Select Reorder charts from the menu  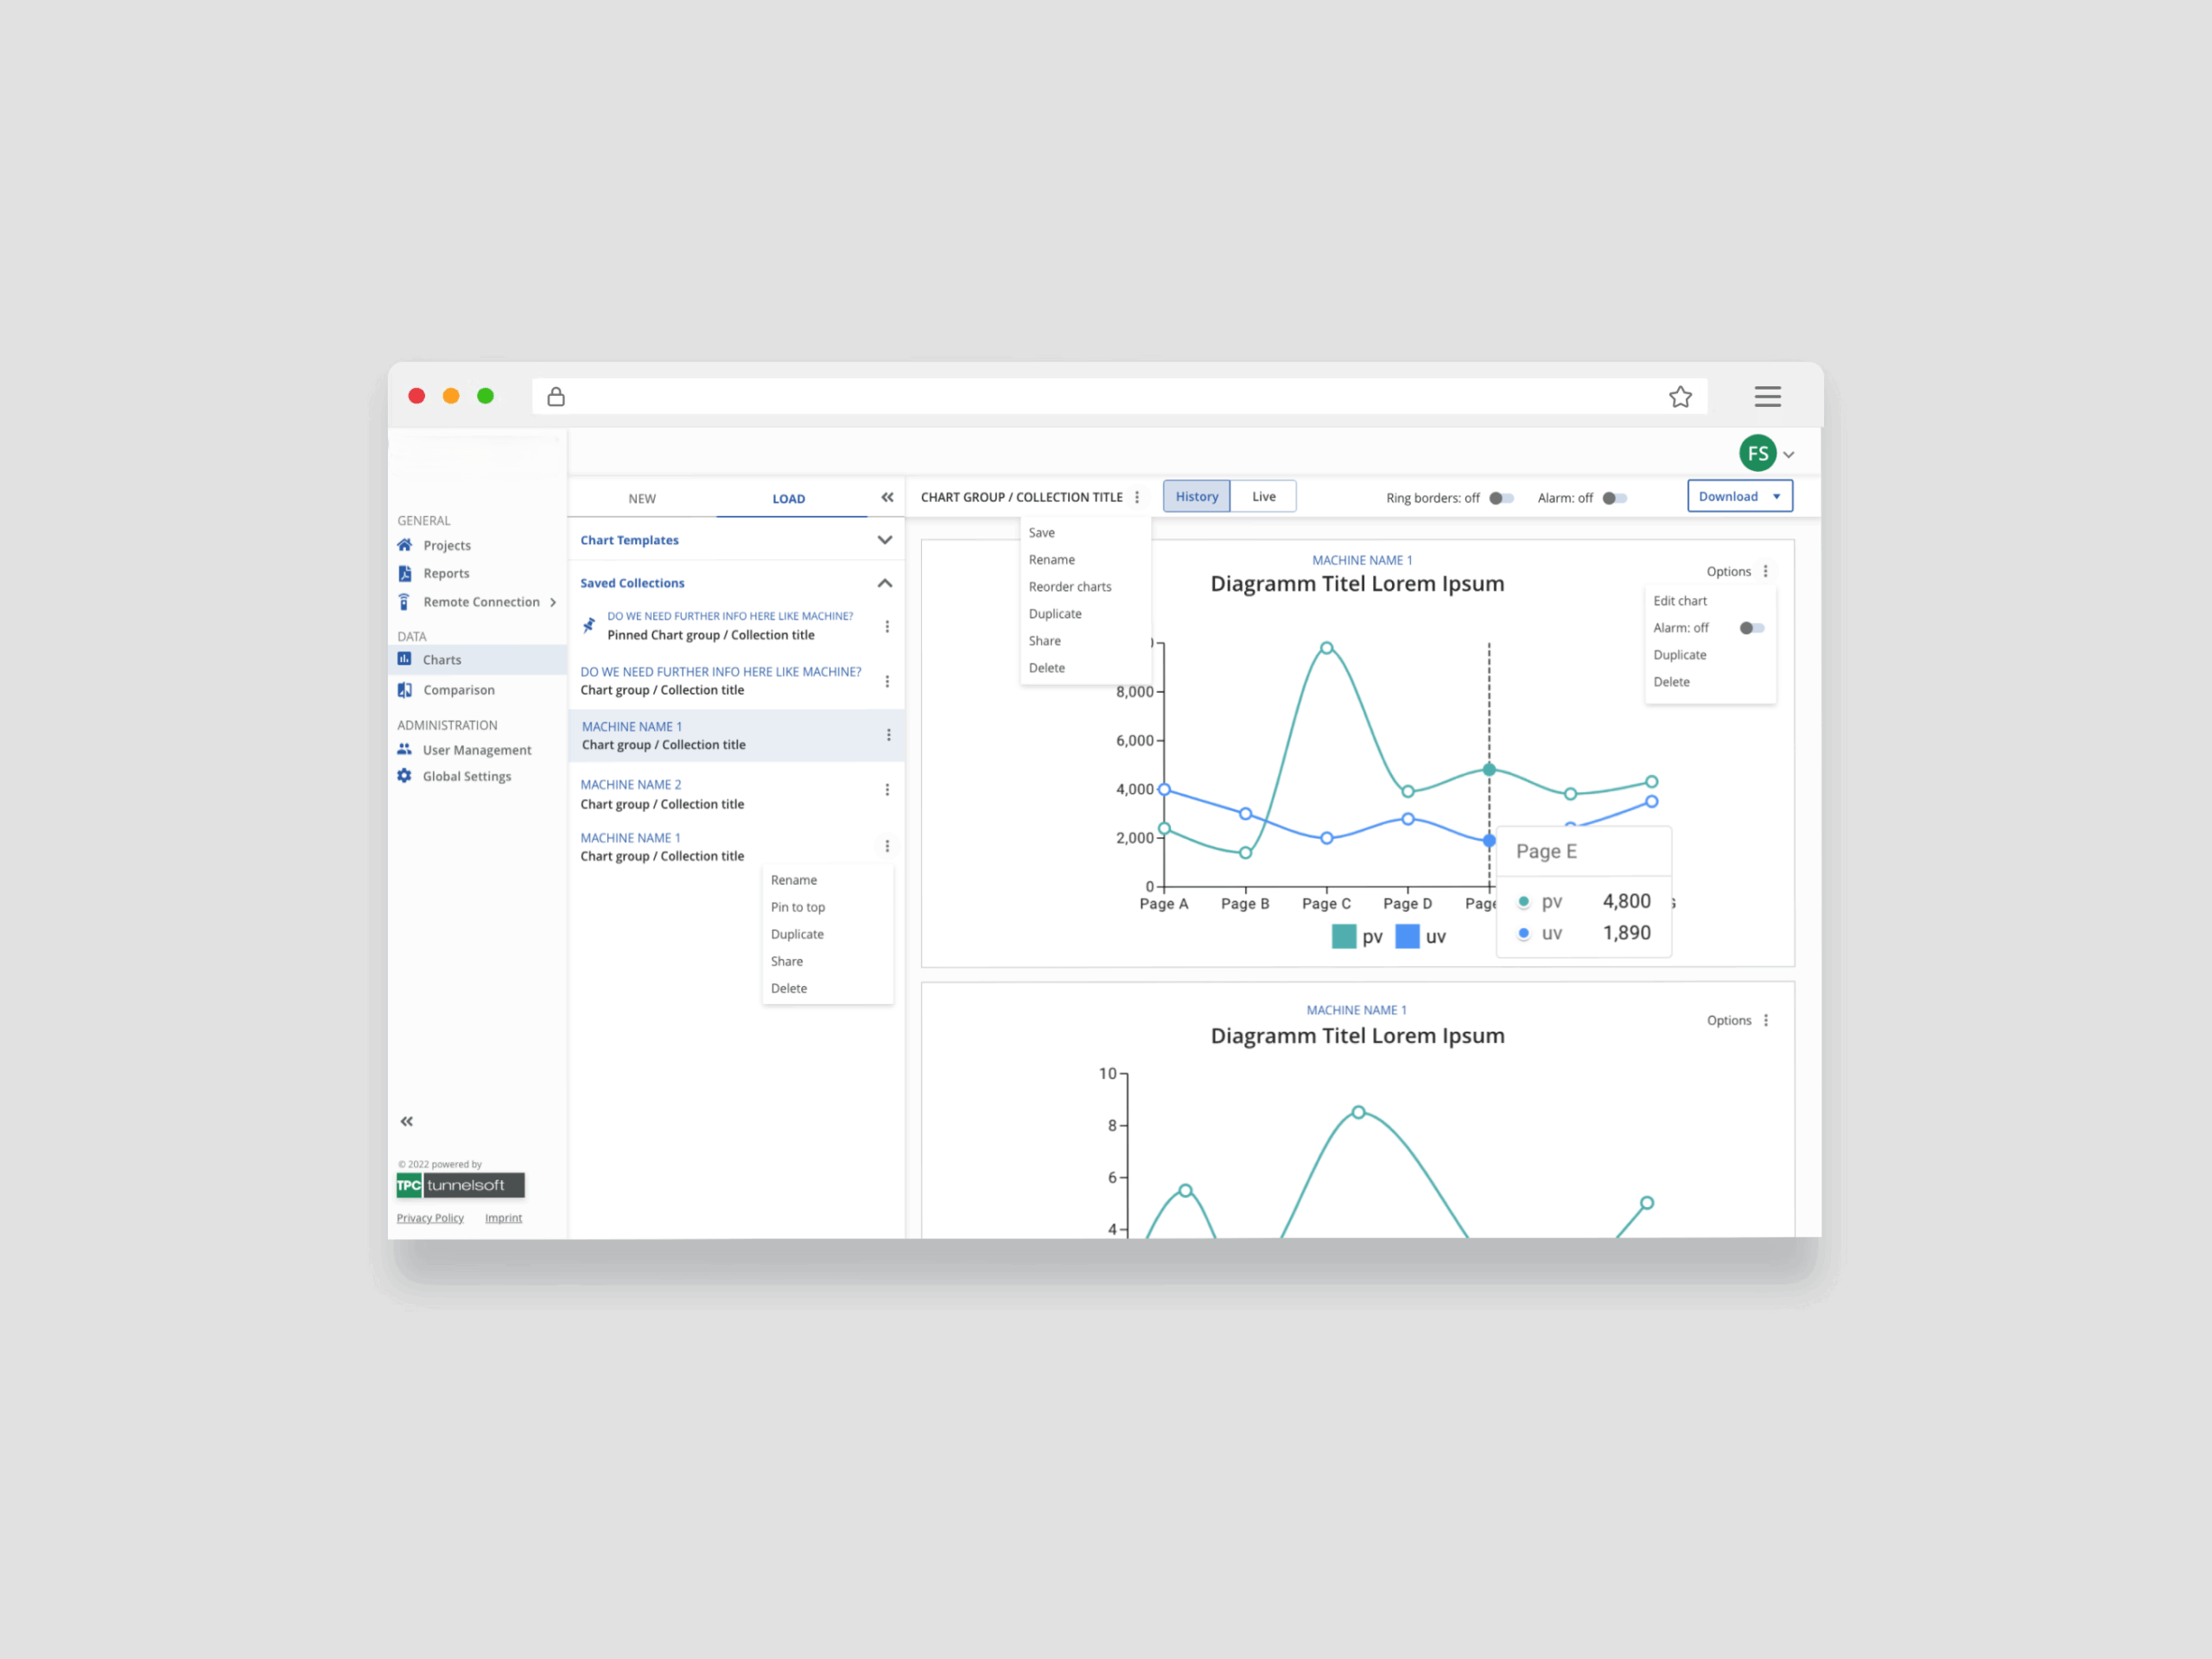1069,587
